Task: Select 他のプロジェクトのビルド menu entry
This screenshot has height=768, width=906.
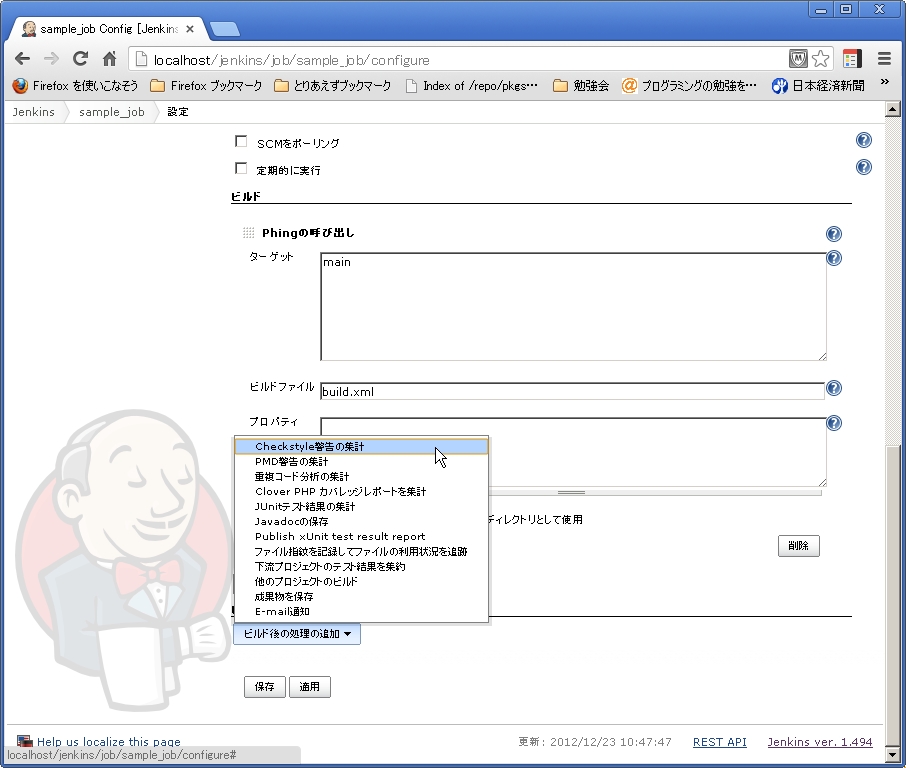Action: [362, 582]
